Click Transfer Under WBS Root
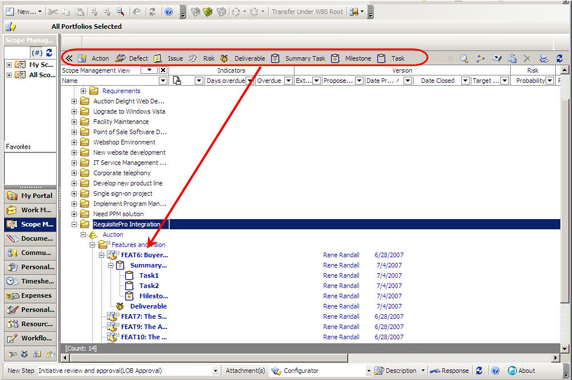The height and width of the screenshot is (380, 572). point(307,12)
